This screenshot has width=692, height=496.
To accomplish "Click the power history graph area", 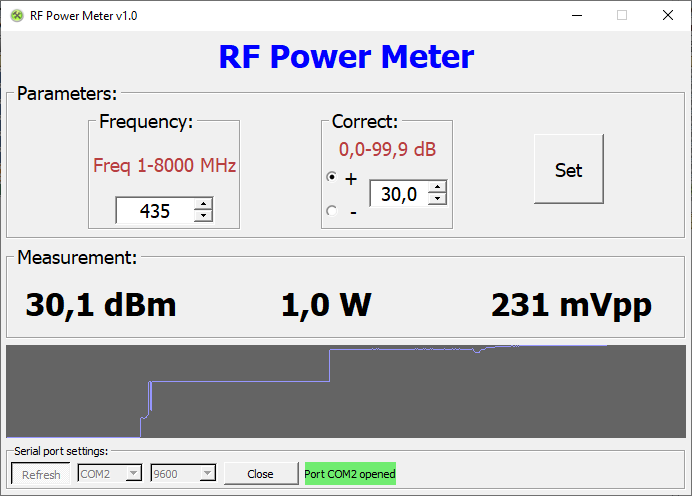I will point(346,391).
